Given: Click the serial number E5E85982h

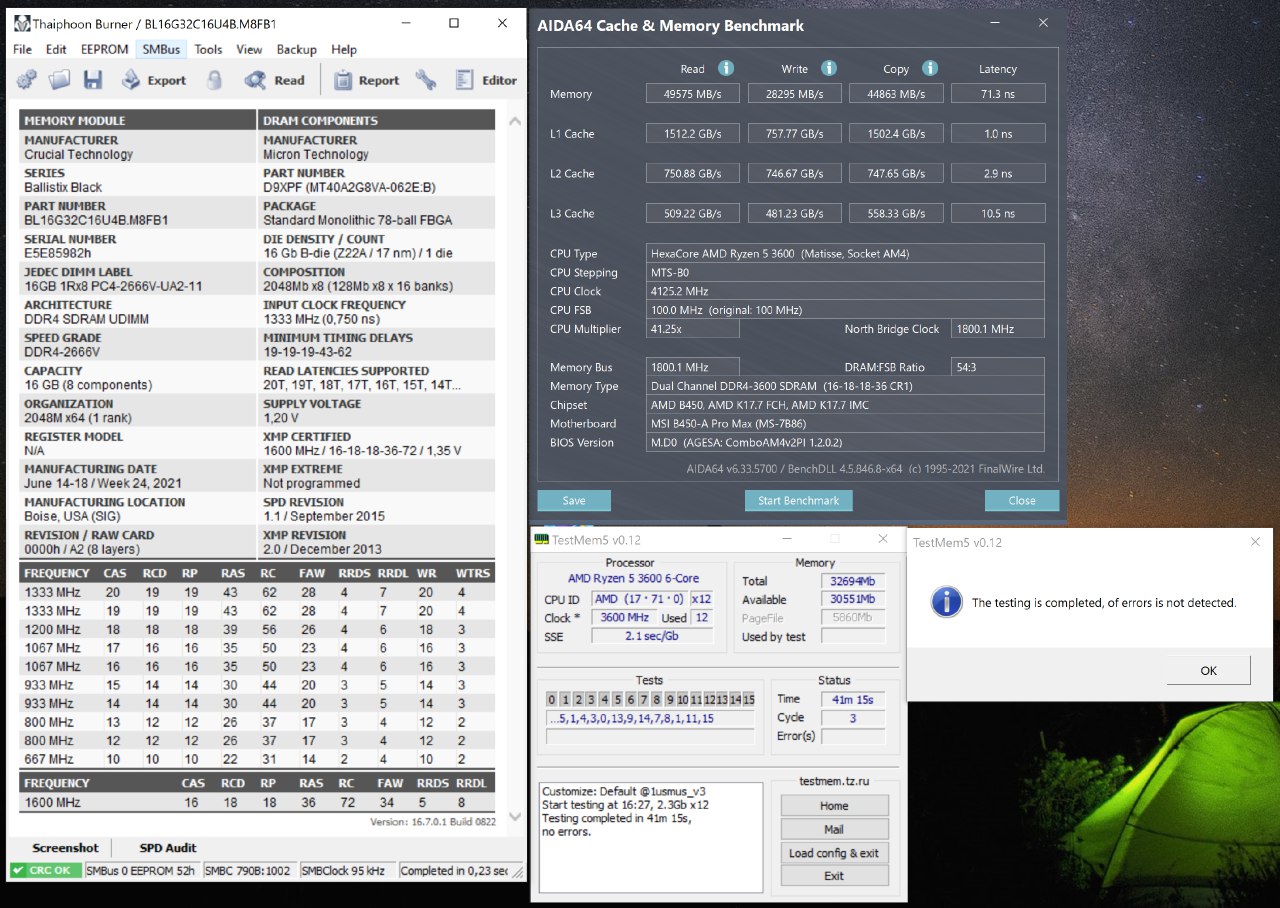Looking at the screenshot, I should pos(58,253).
